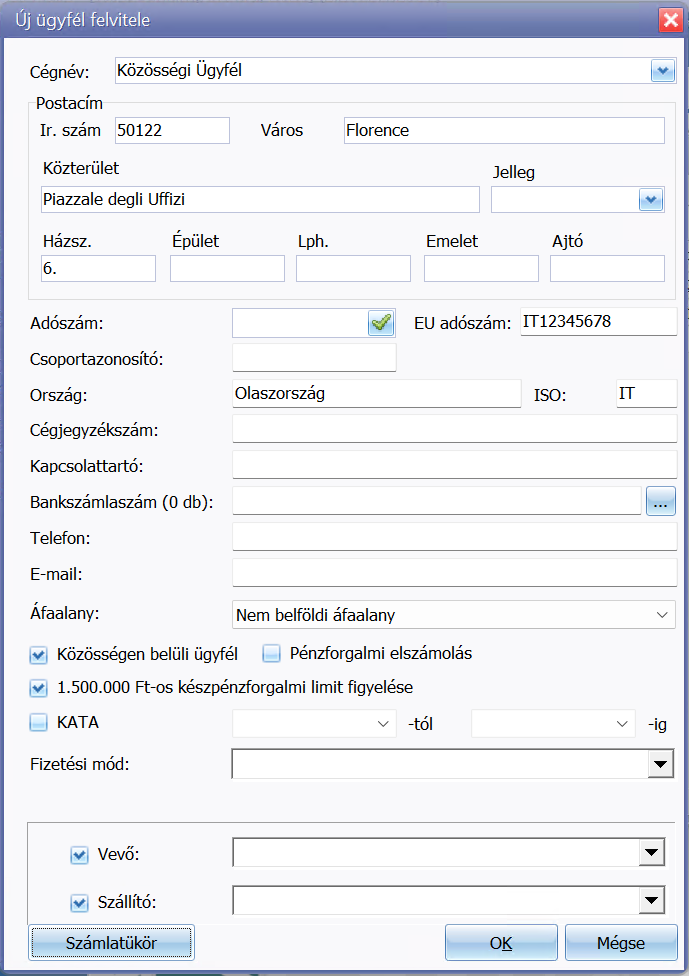Open the Jelleg dropdown list
The image size is (689, 976).
651,200
